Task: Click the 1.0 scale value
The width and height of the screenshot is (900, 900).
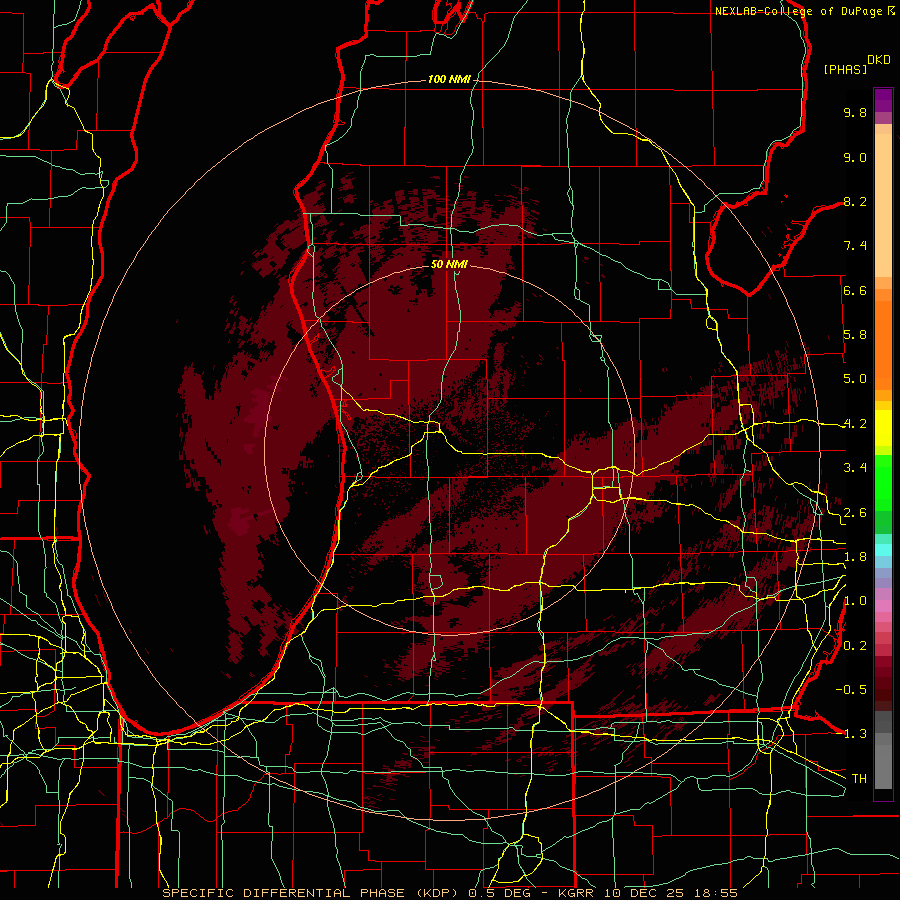Action: pyautogui.click(x=855, y=601)
